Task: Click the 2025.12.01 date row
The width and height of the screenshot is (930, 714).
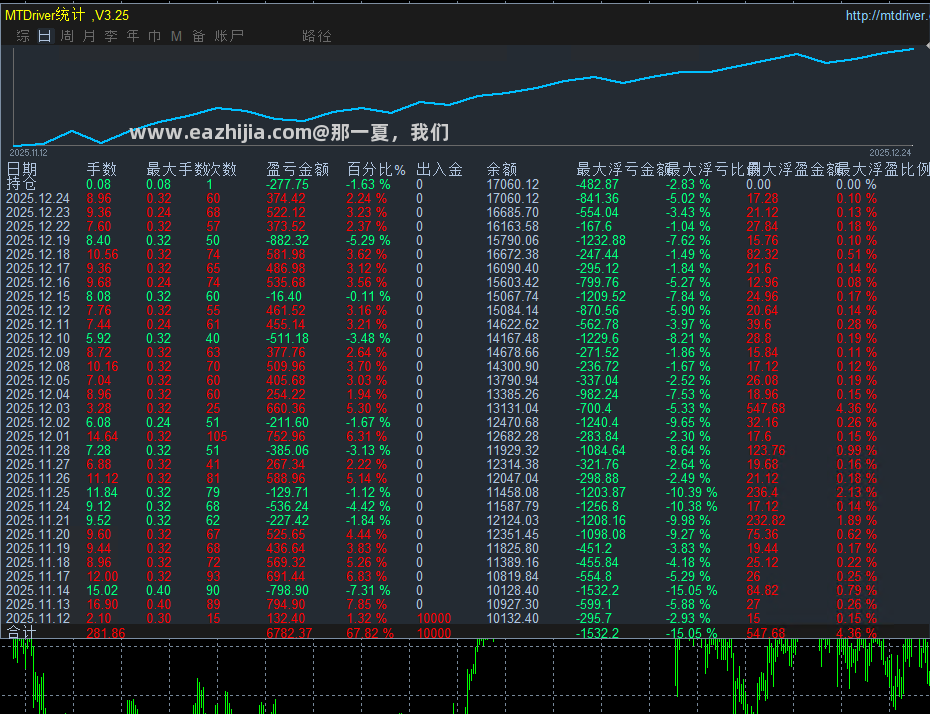Action: (38, 436)
